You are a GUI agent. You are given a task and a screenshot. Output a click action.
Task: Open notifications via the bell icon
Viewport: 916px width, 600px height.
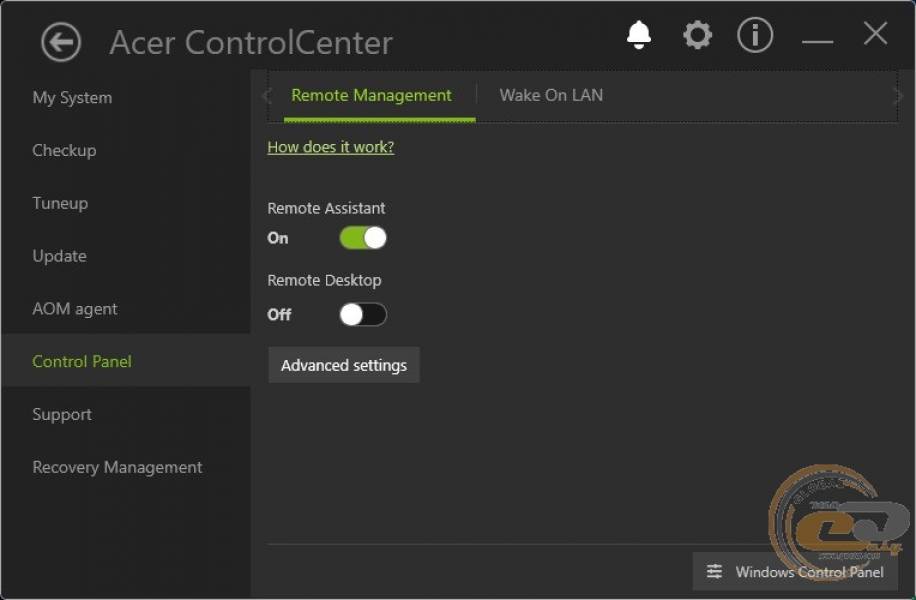pyautogui.click(x=639, y=35)
